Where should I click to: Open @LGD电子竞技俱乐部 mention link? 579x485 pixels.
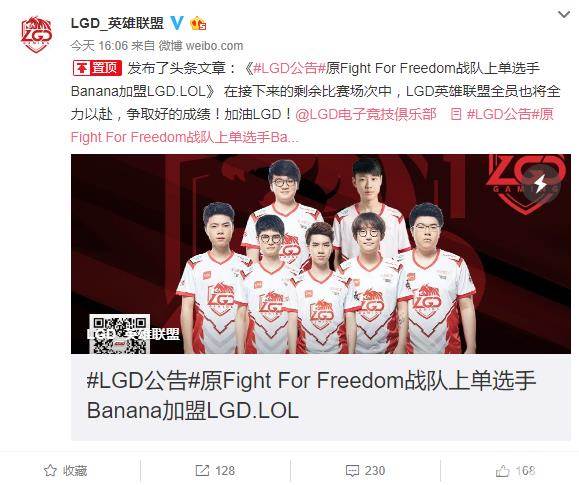point(366,114)
